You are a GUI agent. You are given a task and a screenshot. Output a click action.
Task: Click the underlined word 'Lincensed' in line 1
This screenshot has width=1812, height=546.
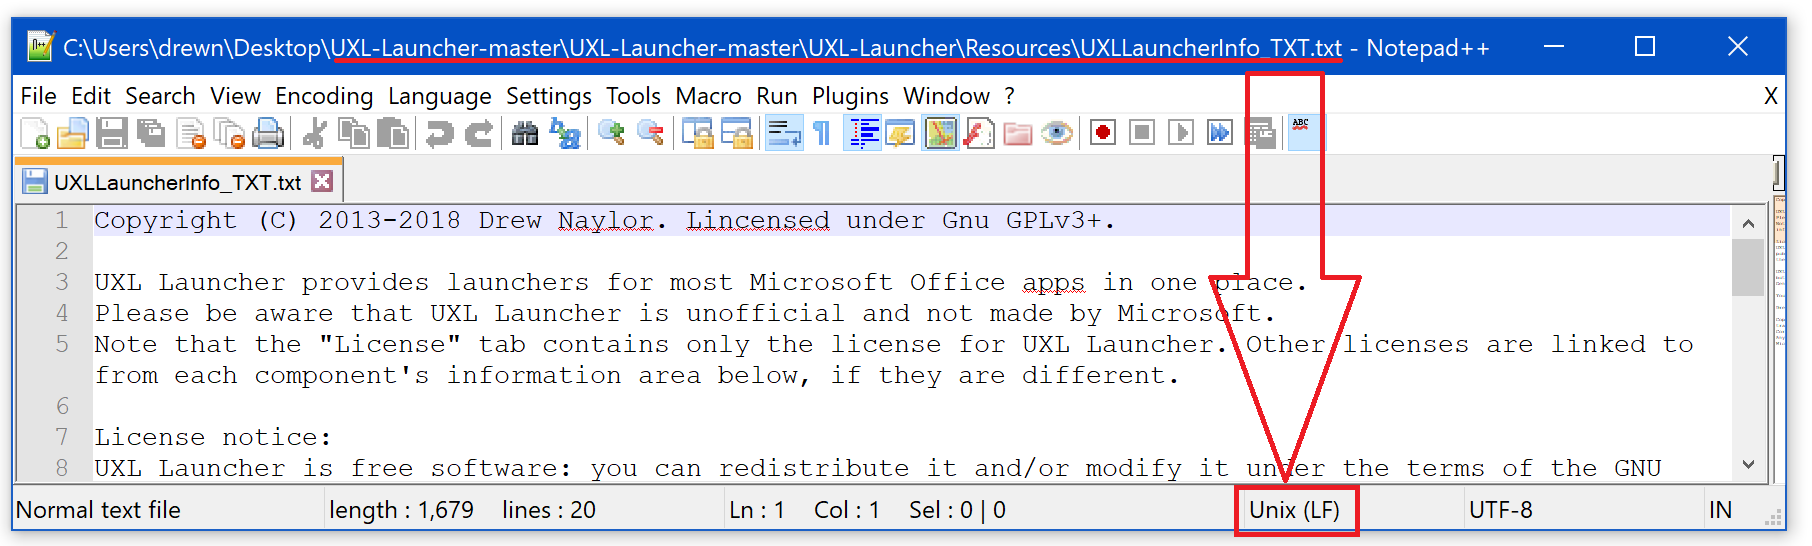(758, 220)
